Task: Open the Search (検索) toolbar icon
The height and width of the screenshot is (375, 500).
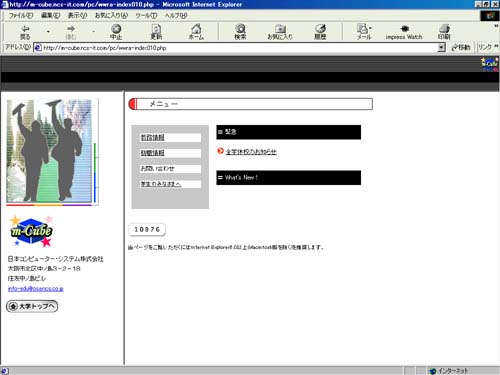Action: pyautogui.click(x=240, y=32)
